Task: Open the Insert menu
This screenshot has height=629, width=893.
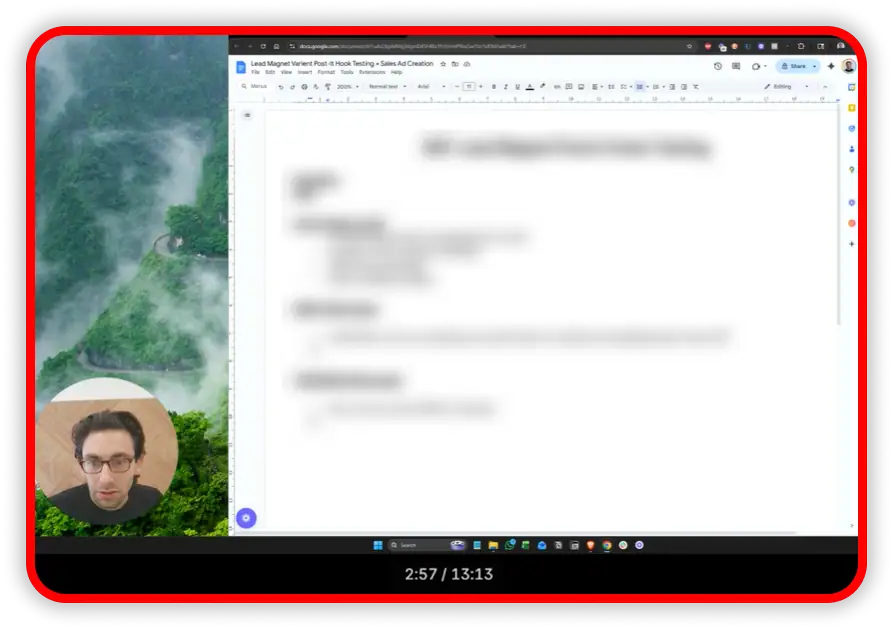Action: coord(304,73)
